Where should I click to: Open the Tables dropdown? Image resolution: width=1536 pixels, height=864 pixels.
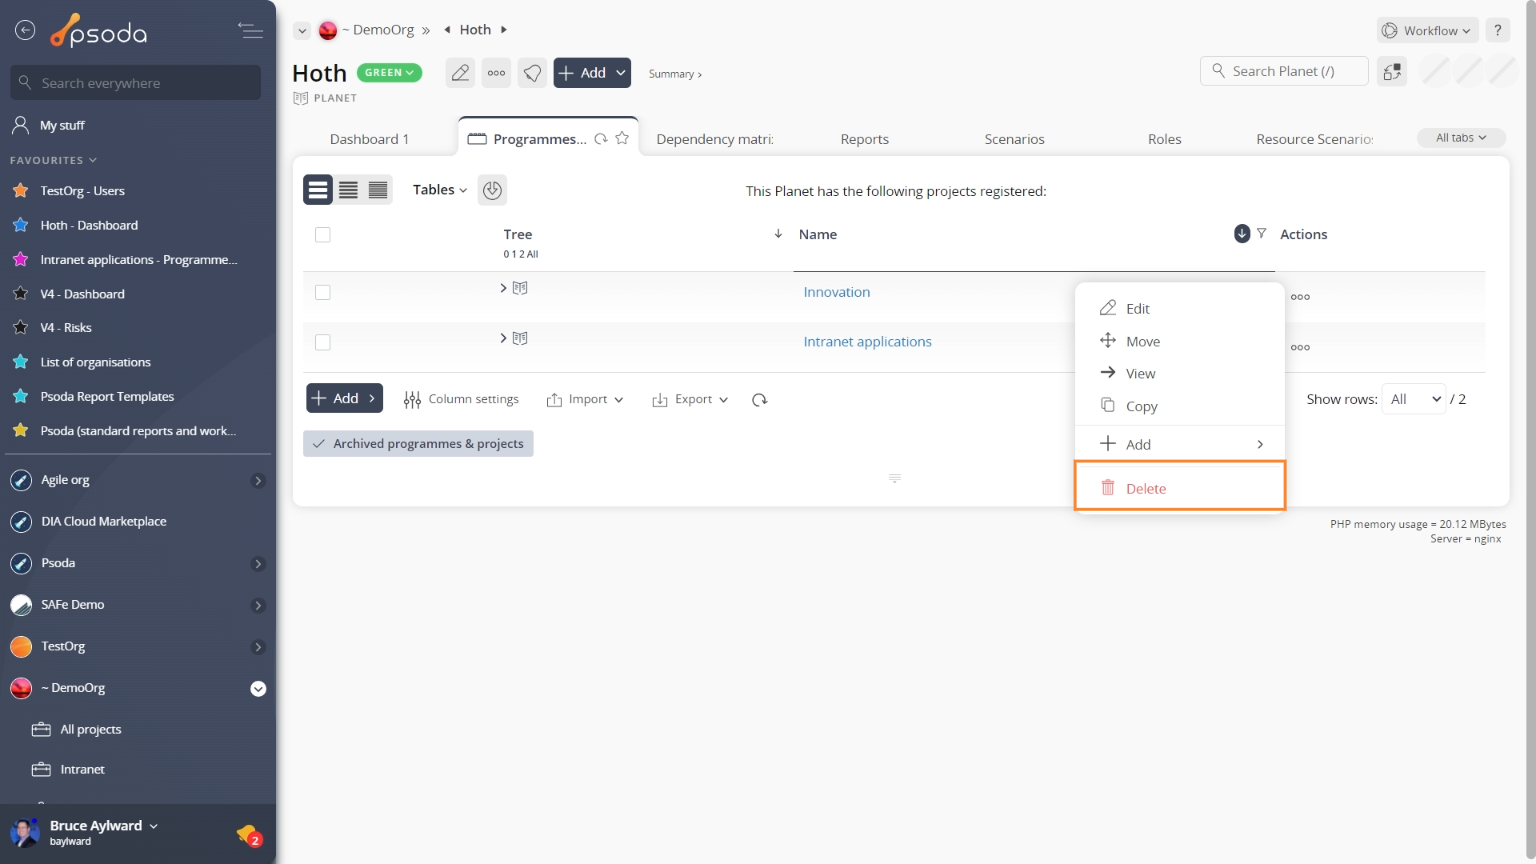439,190
